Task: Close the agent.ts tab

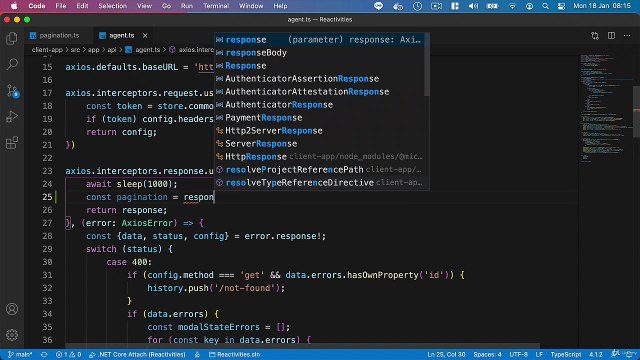Action: click(x=145, y=36)
